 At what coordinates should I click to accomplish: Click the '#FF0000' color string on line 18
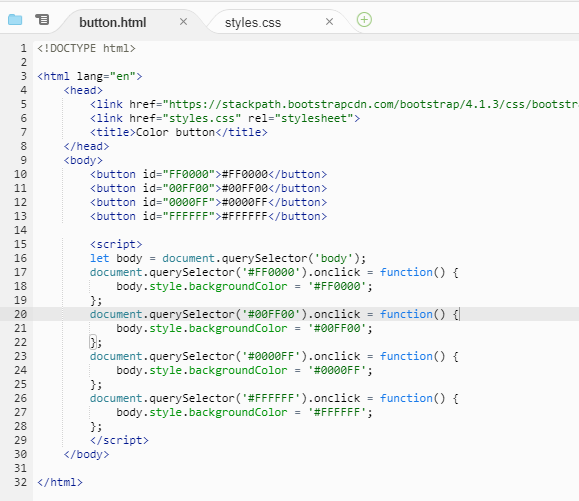(337, 286)
